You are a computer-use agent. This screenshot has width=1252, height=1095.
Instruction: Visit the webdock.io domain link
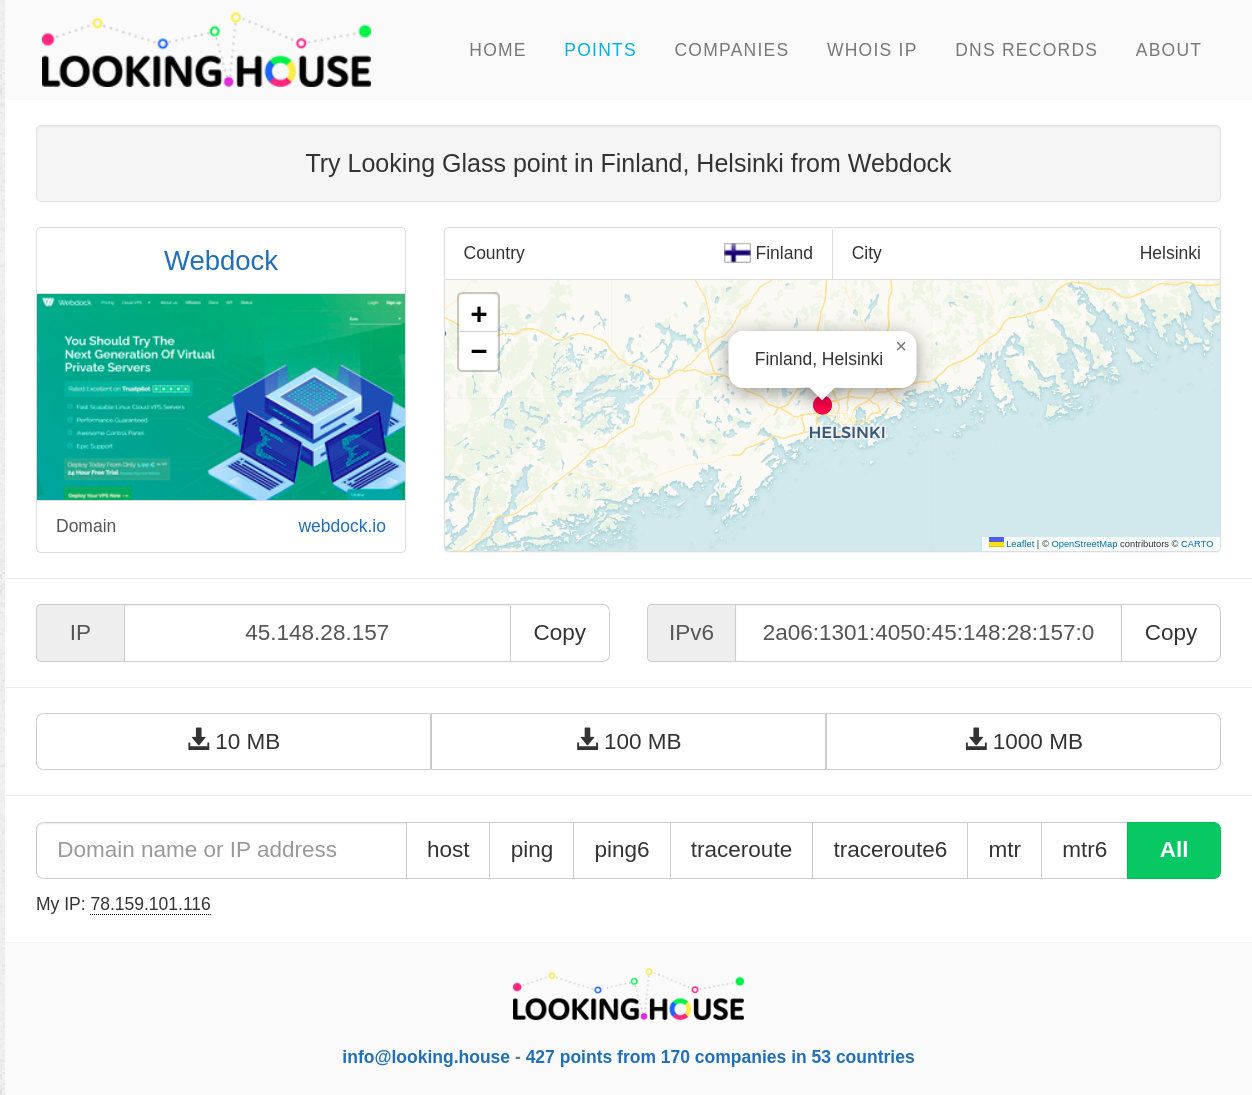click(x=342, y=526)
